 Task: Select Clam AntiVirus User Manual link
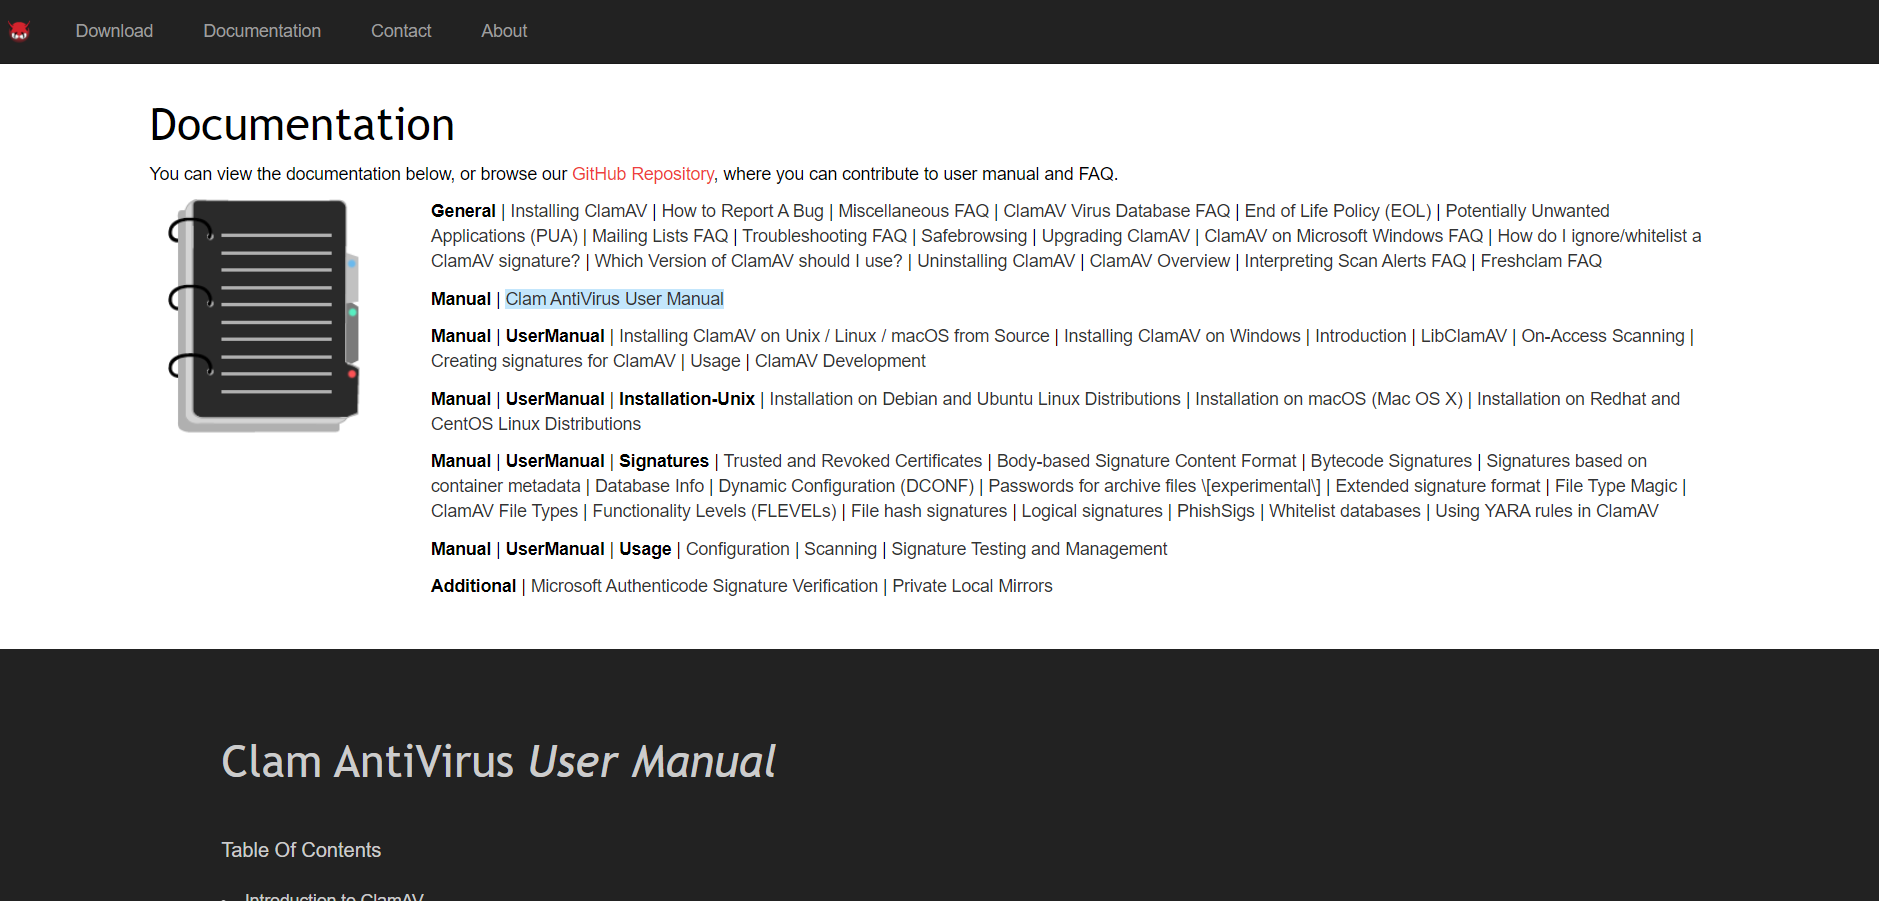(614, 299)
